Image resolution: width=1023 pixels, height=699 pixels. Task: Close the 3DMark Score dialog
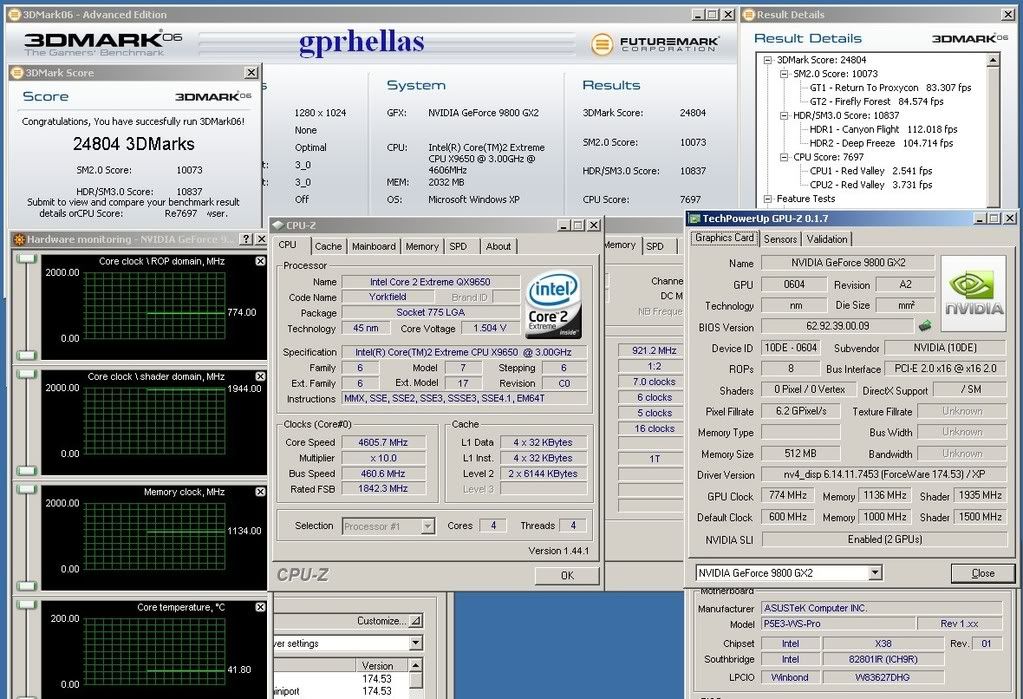251,72
